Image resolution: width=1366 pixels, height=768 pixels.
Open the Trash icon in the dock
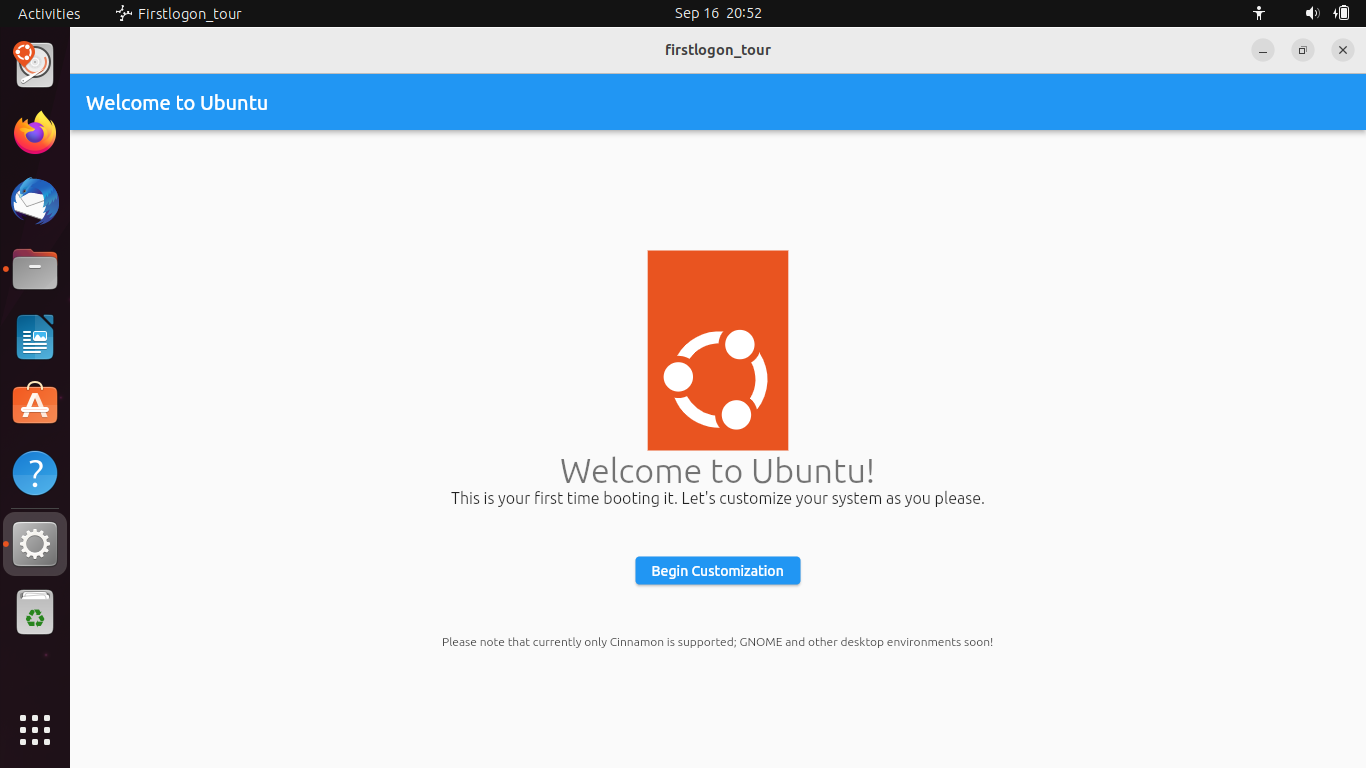[x=35, y=612]
